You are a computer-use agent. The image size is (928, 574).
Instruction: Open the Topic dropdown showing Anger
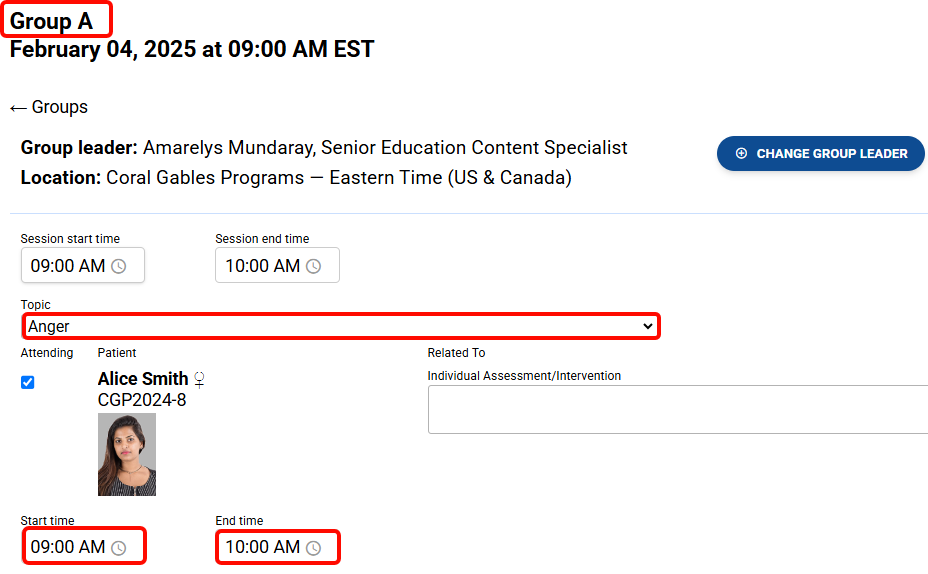tap(340, 326)
